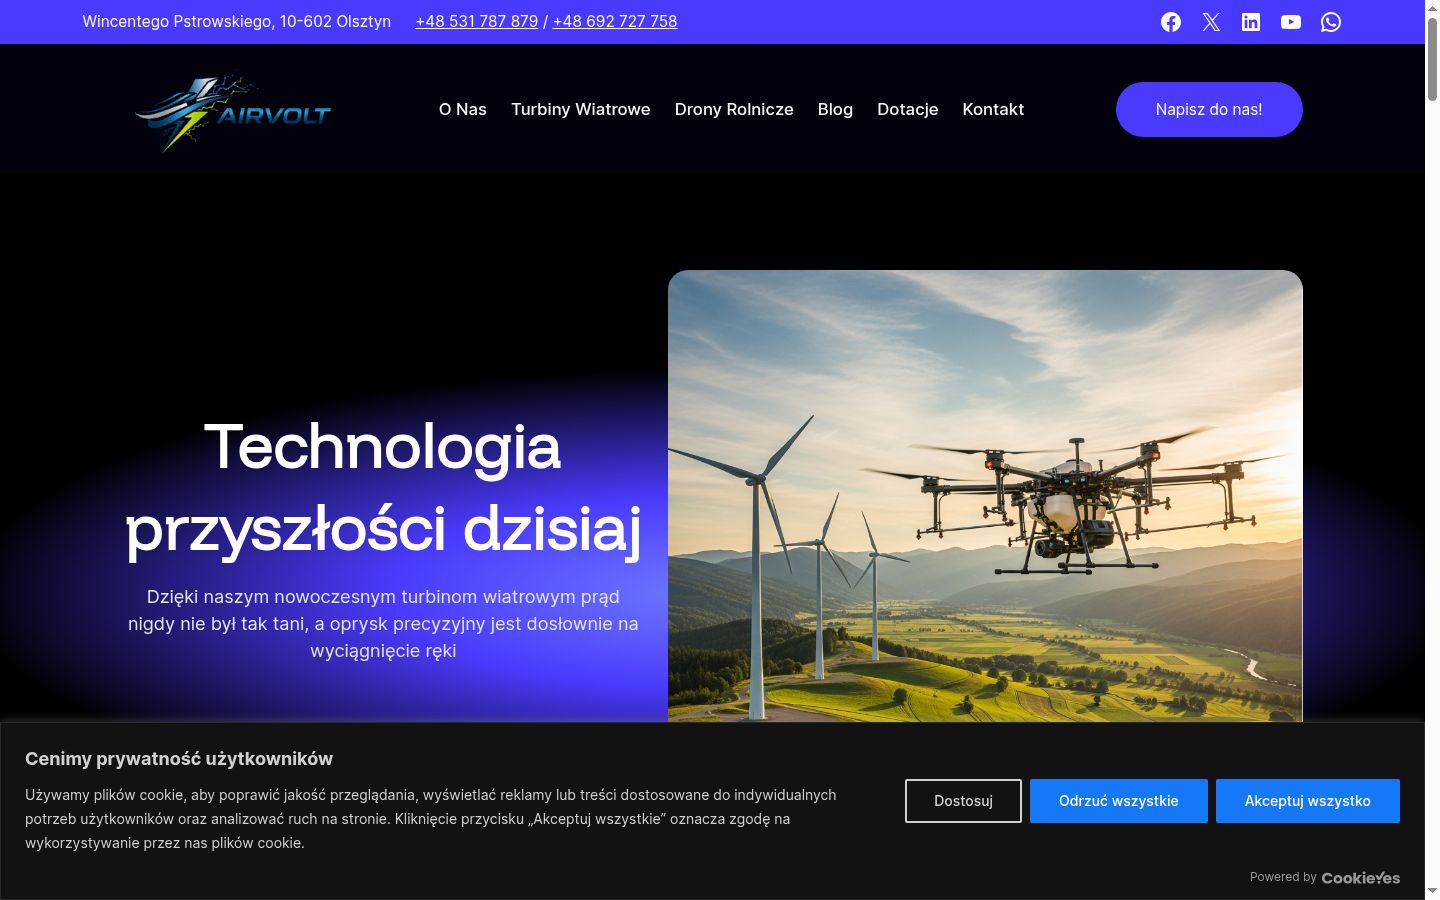1440x900 pixels.
Task: Open the Dotacje menu item
Action: (x=908, y=109)
